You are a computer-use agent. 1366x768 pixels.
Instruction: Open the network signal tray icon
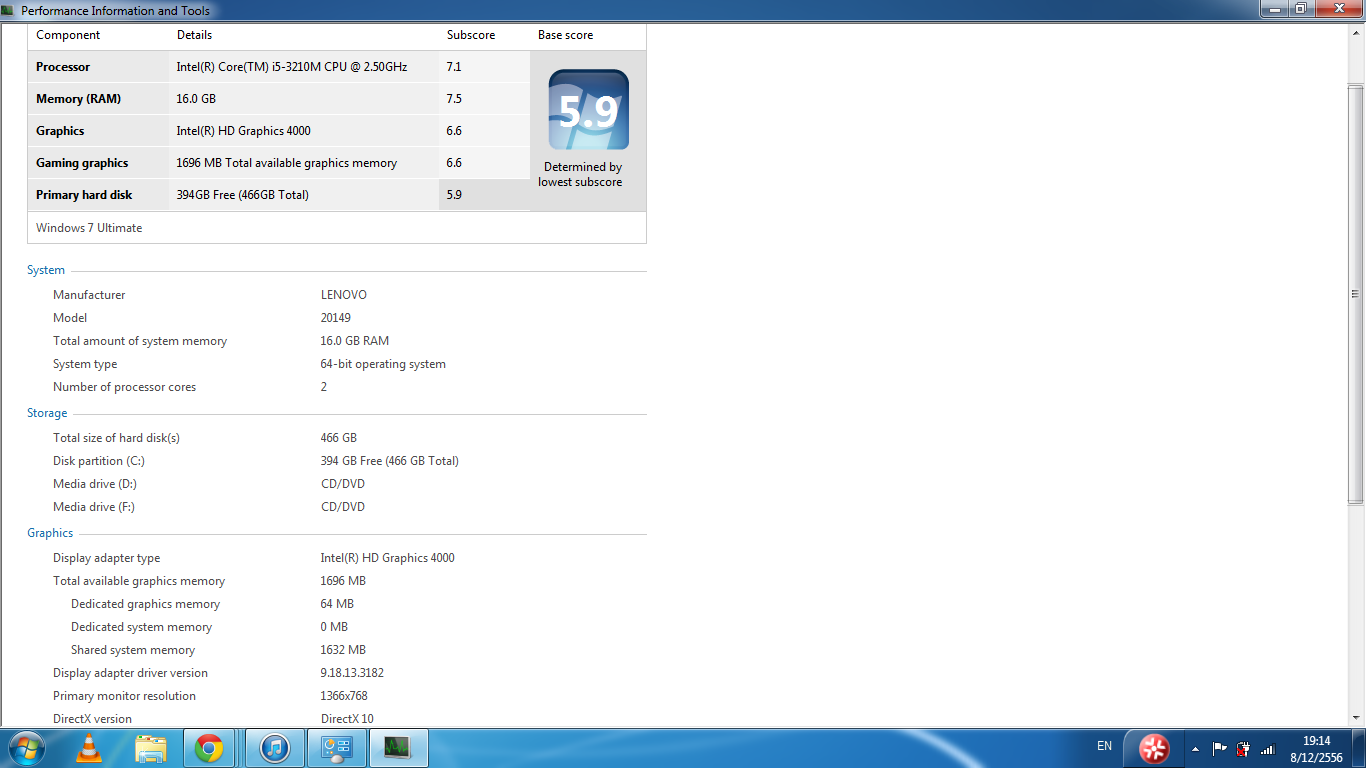pos(1267,748)
